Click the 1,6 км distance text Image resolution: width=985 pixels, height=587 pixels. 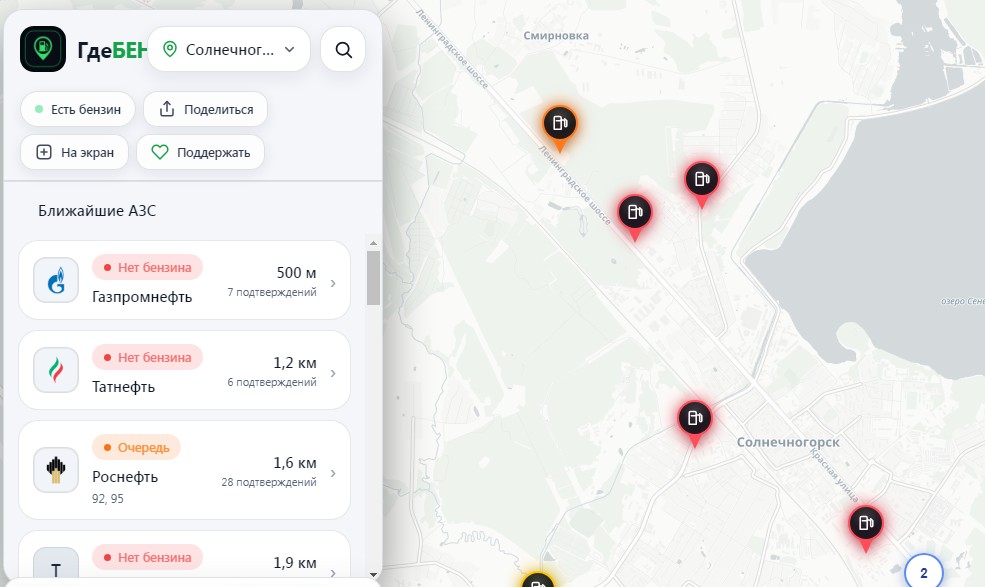coord(295,463)
